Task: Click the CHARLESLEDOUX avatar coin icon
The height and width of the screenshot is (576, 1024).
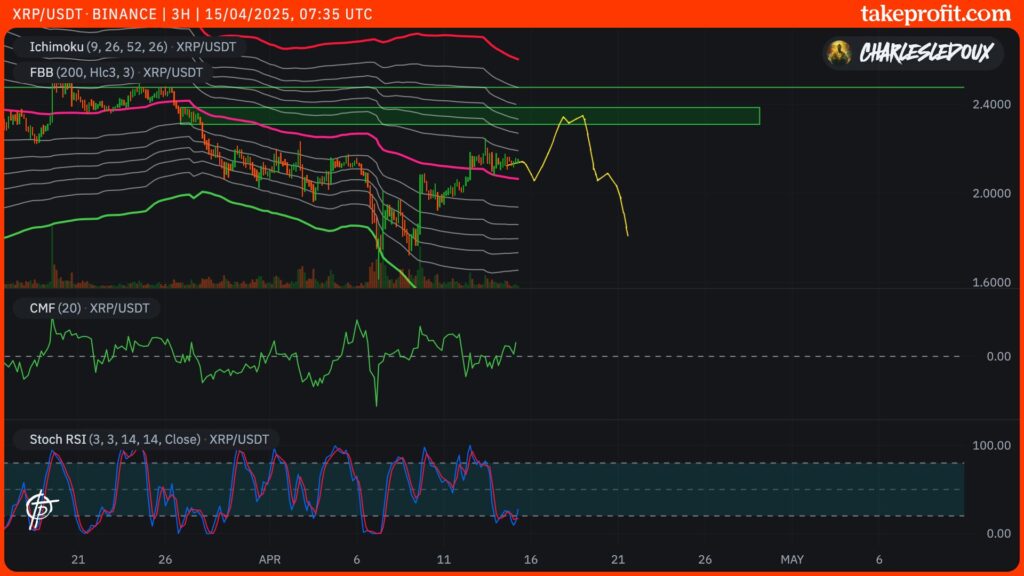Action: [838, 54]
